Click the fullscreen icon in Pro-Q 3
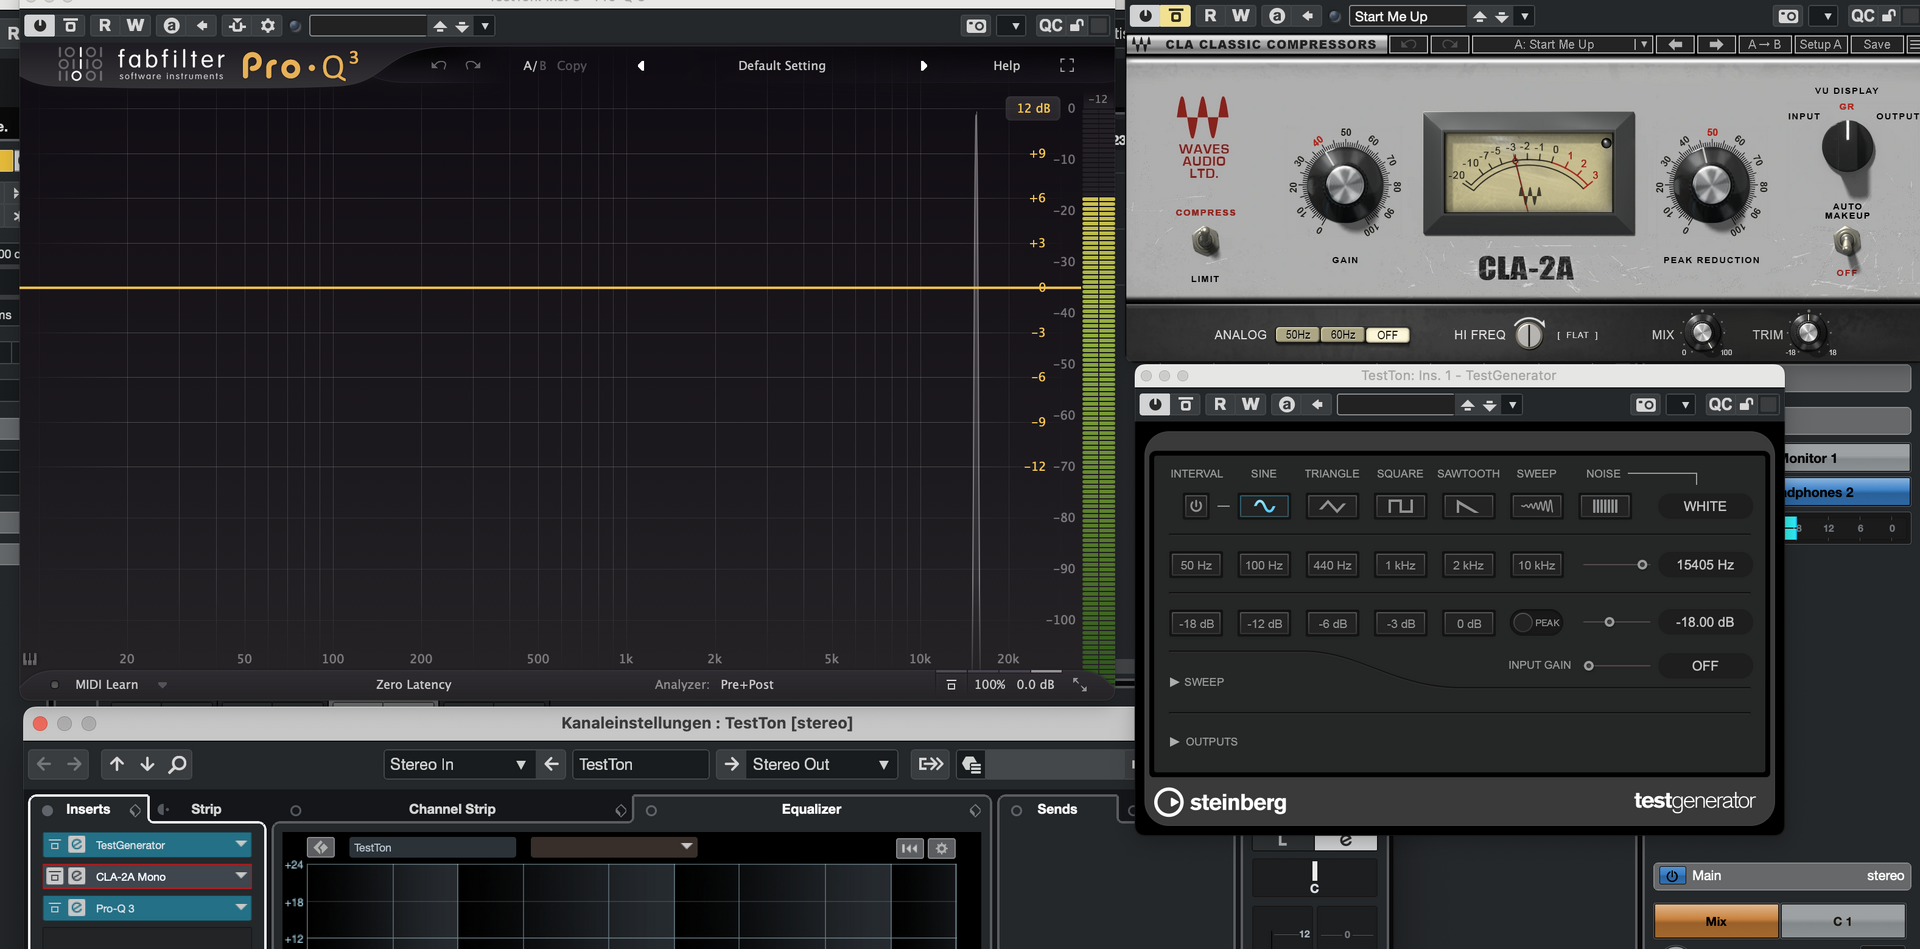The image size is (1920, 949). 1067,65
